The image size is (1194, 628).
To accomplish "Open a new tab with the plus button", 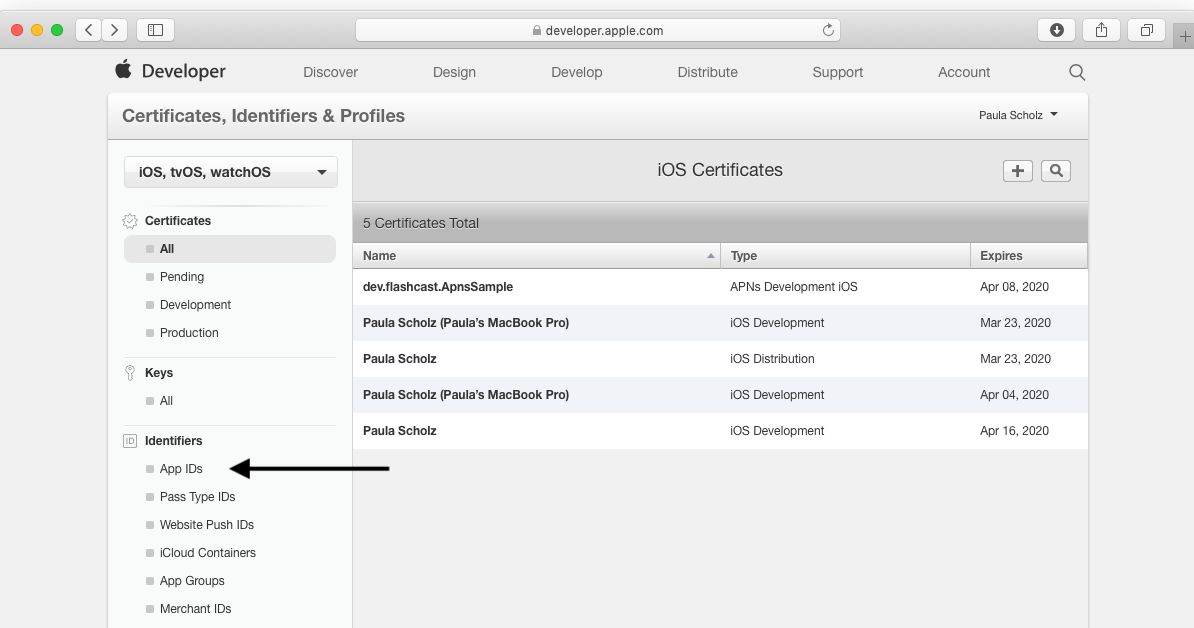I will click(x=1184, y=36).
